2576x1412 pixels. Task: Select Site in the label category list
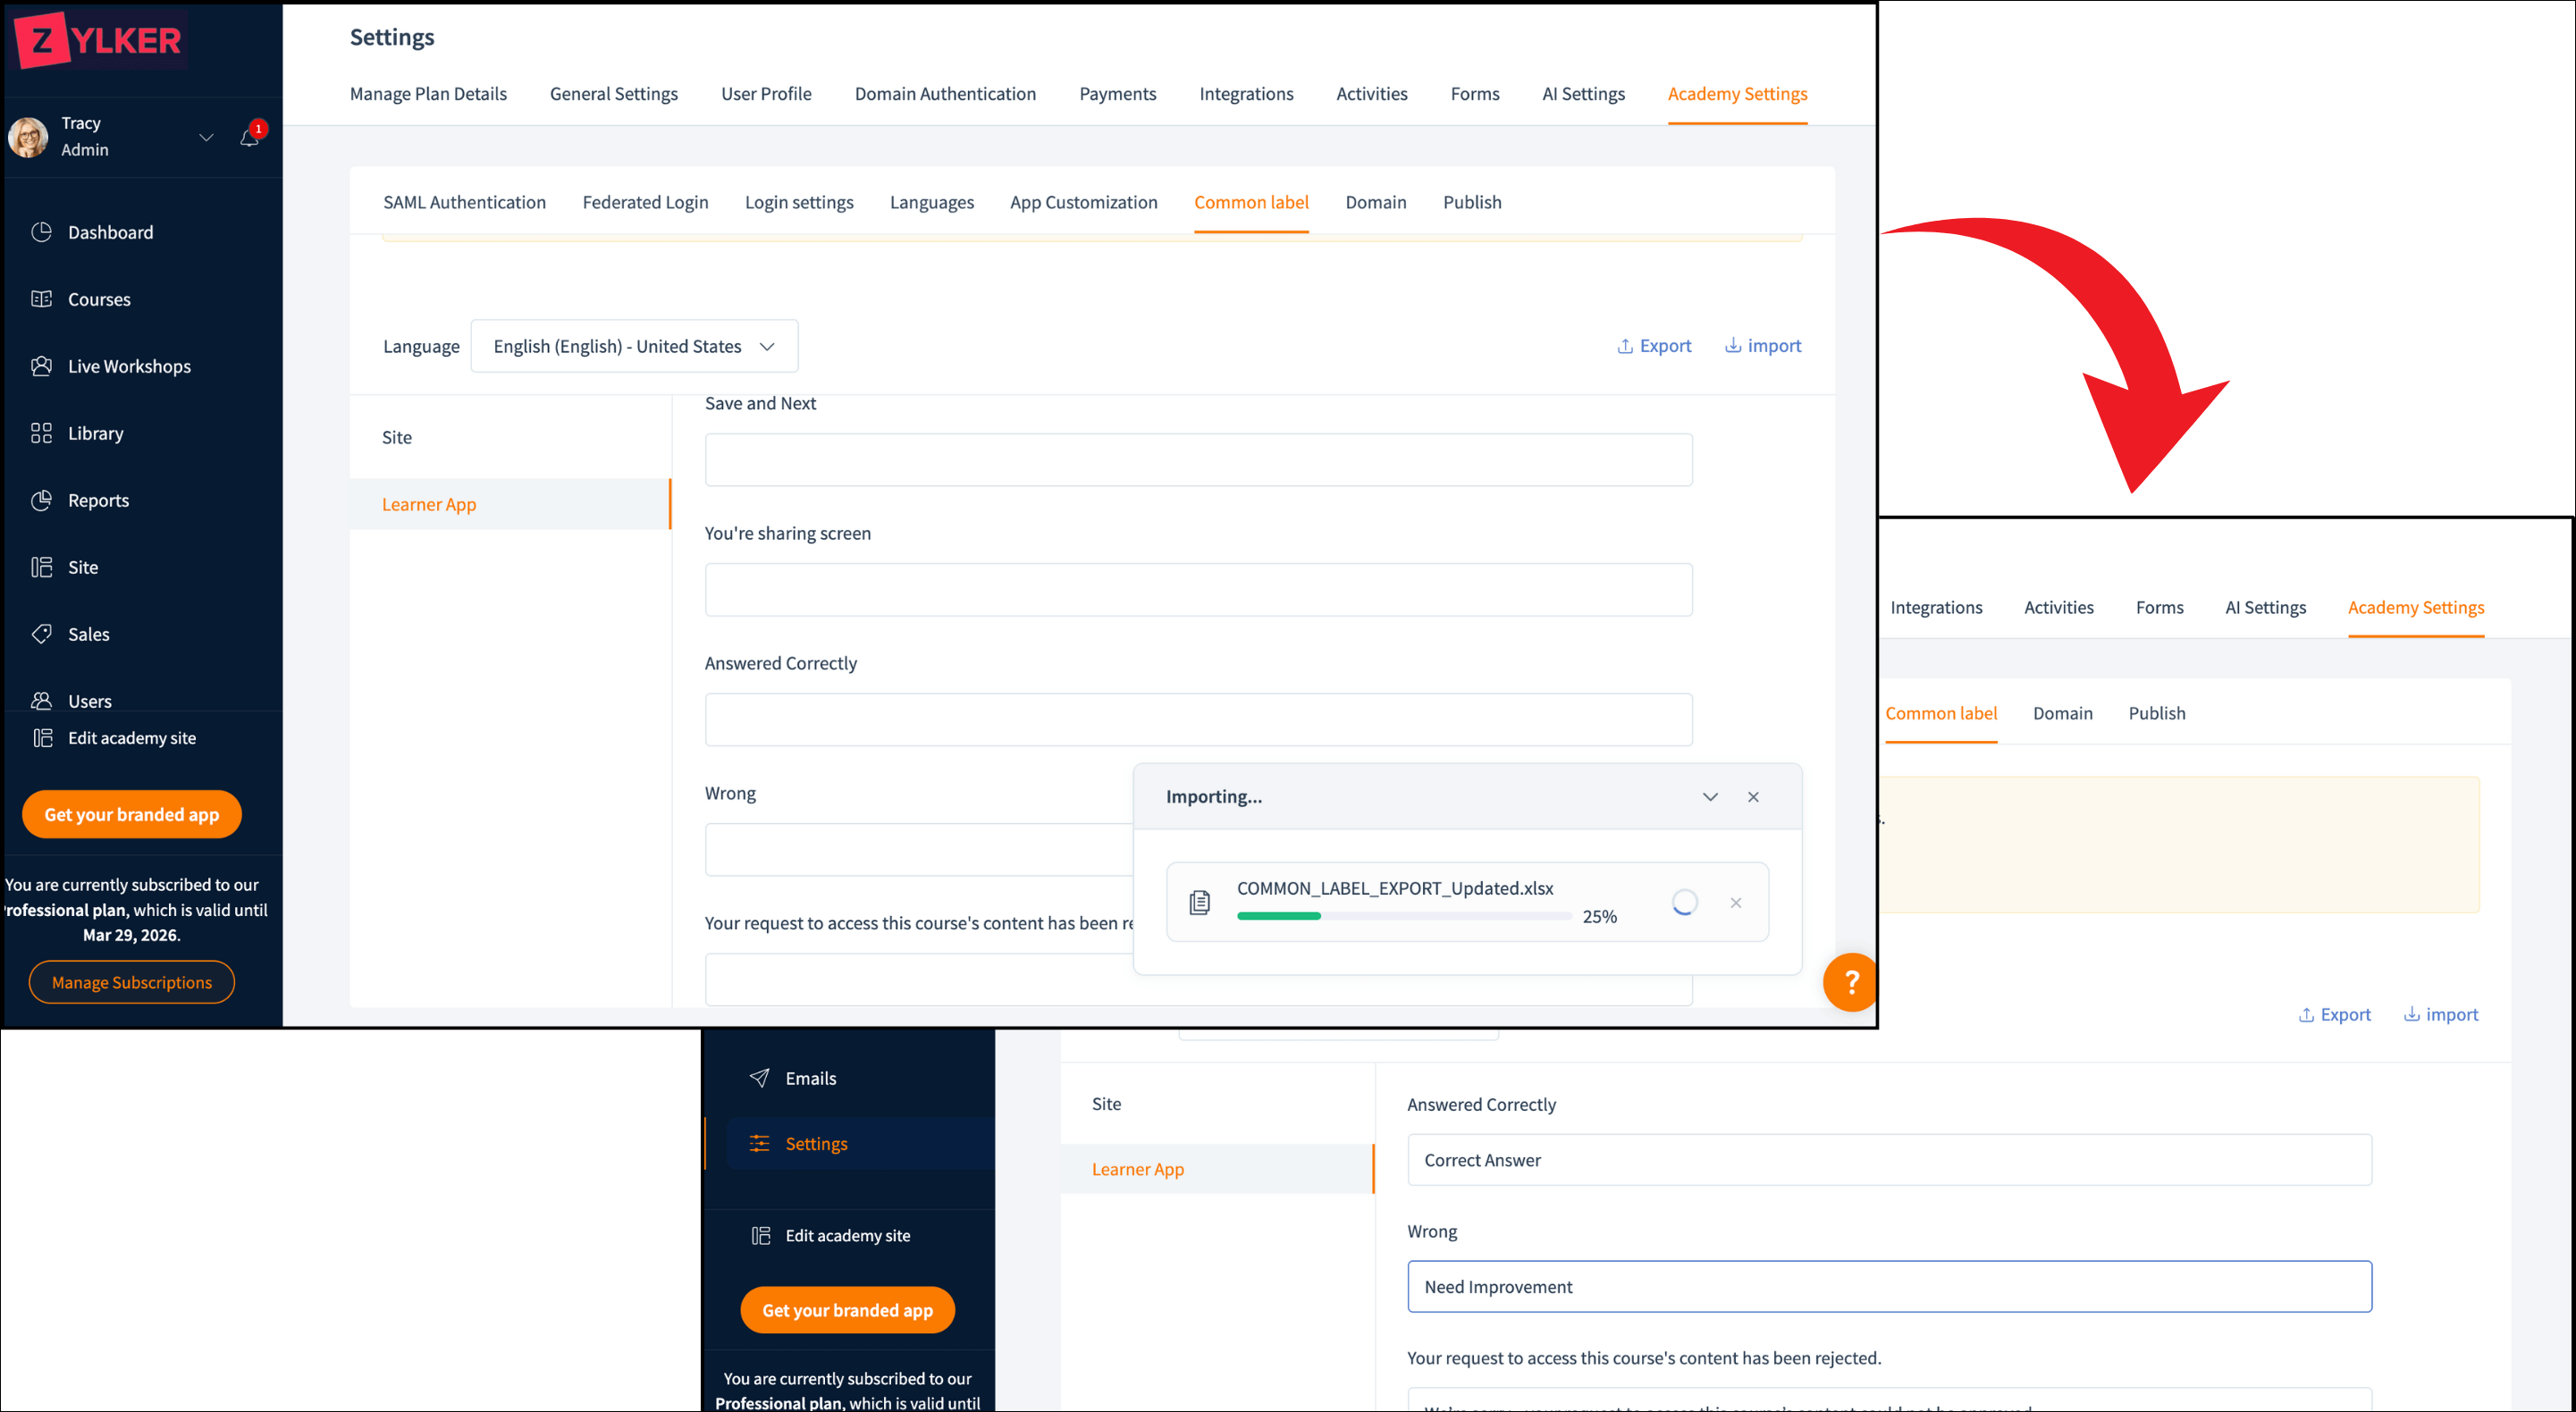point(397,437)
